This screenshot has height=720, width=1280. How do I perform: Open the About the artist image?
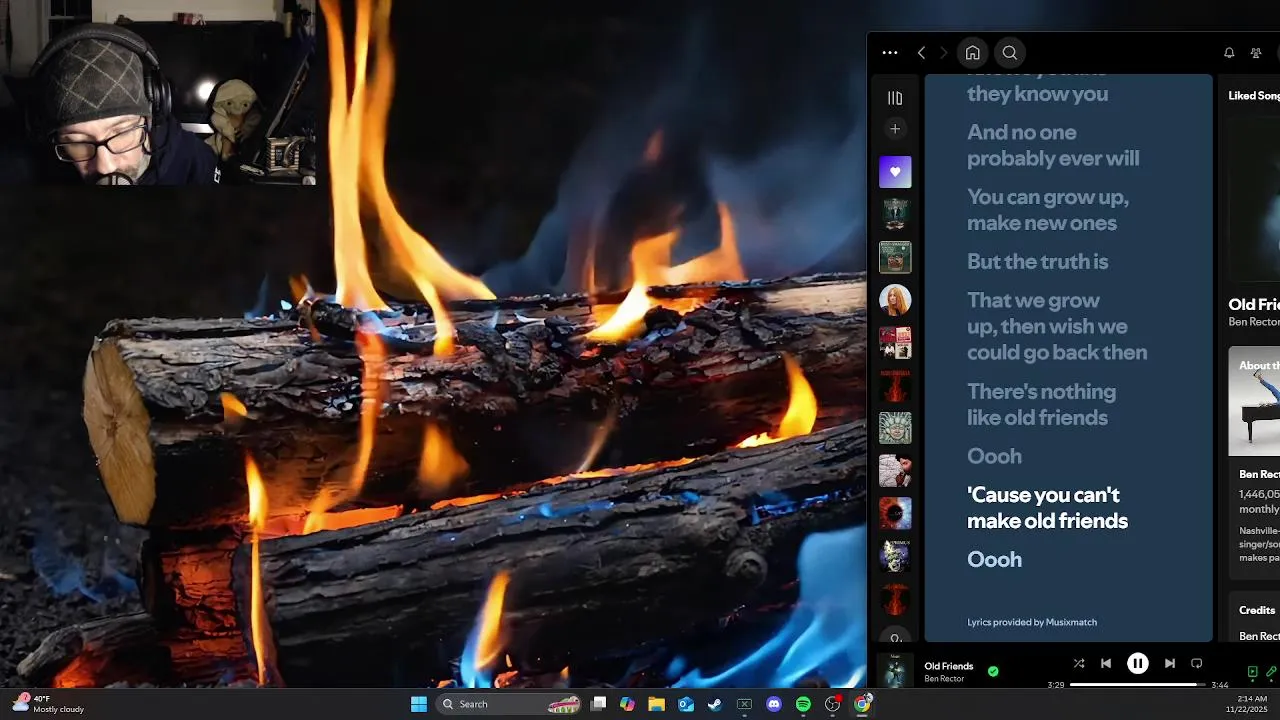point(1254,401)
